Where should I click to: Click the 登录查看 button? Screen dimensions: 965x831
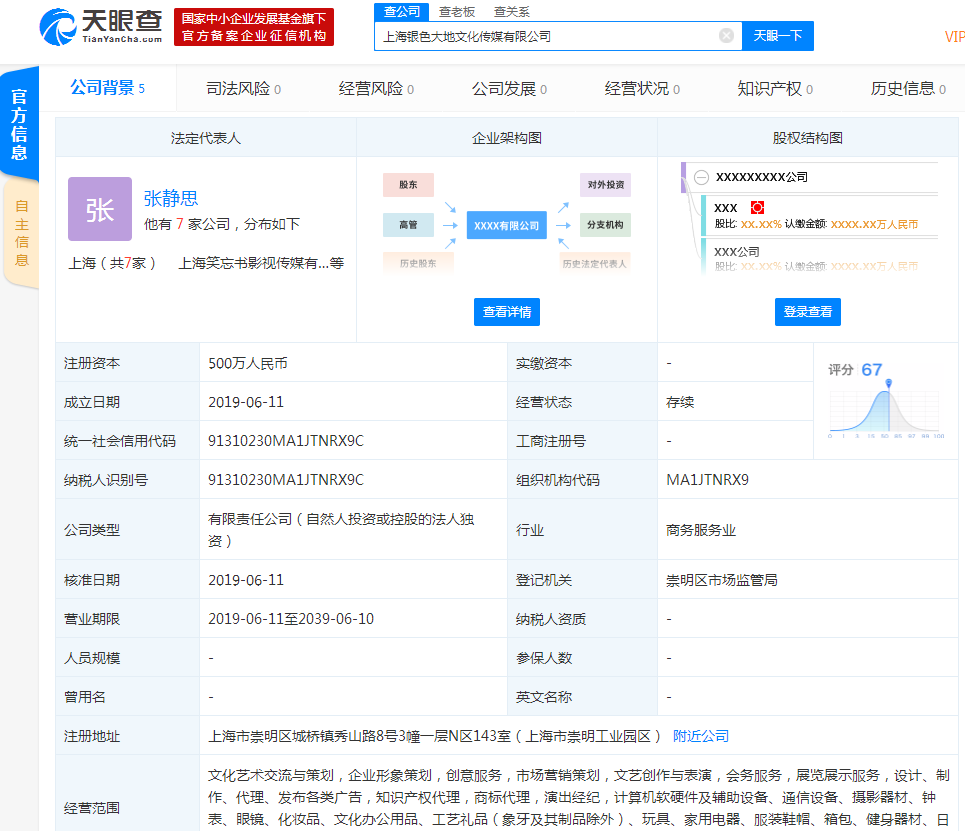[x=807, y=312]
